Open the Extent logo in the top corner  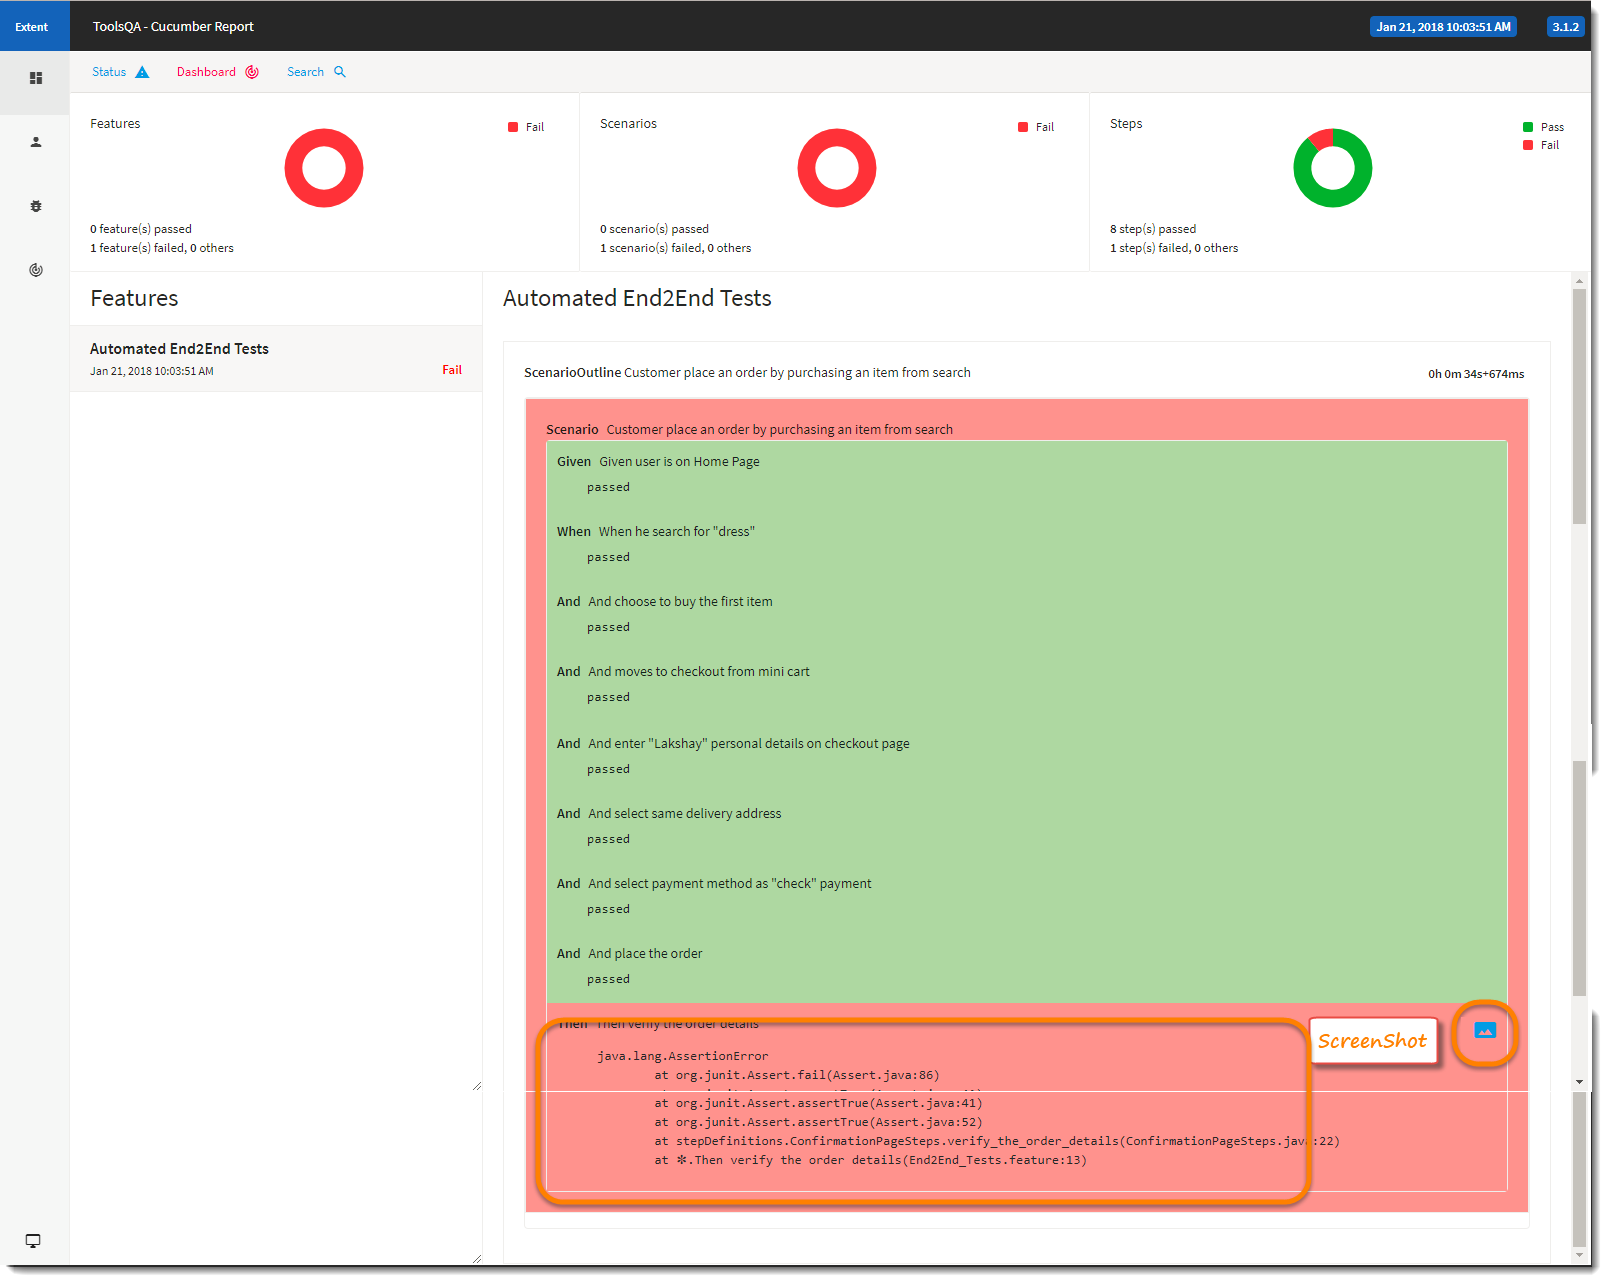coord(33,26)
